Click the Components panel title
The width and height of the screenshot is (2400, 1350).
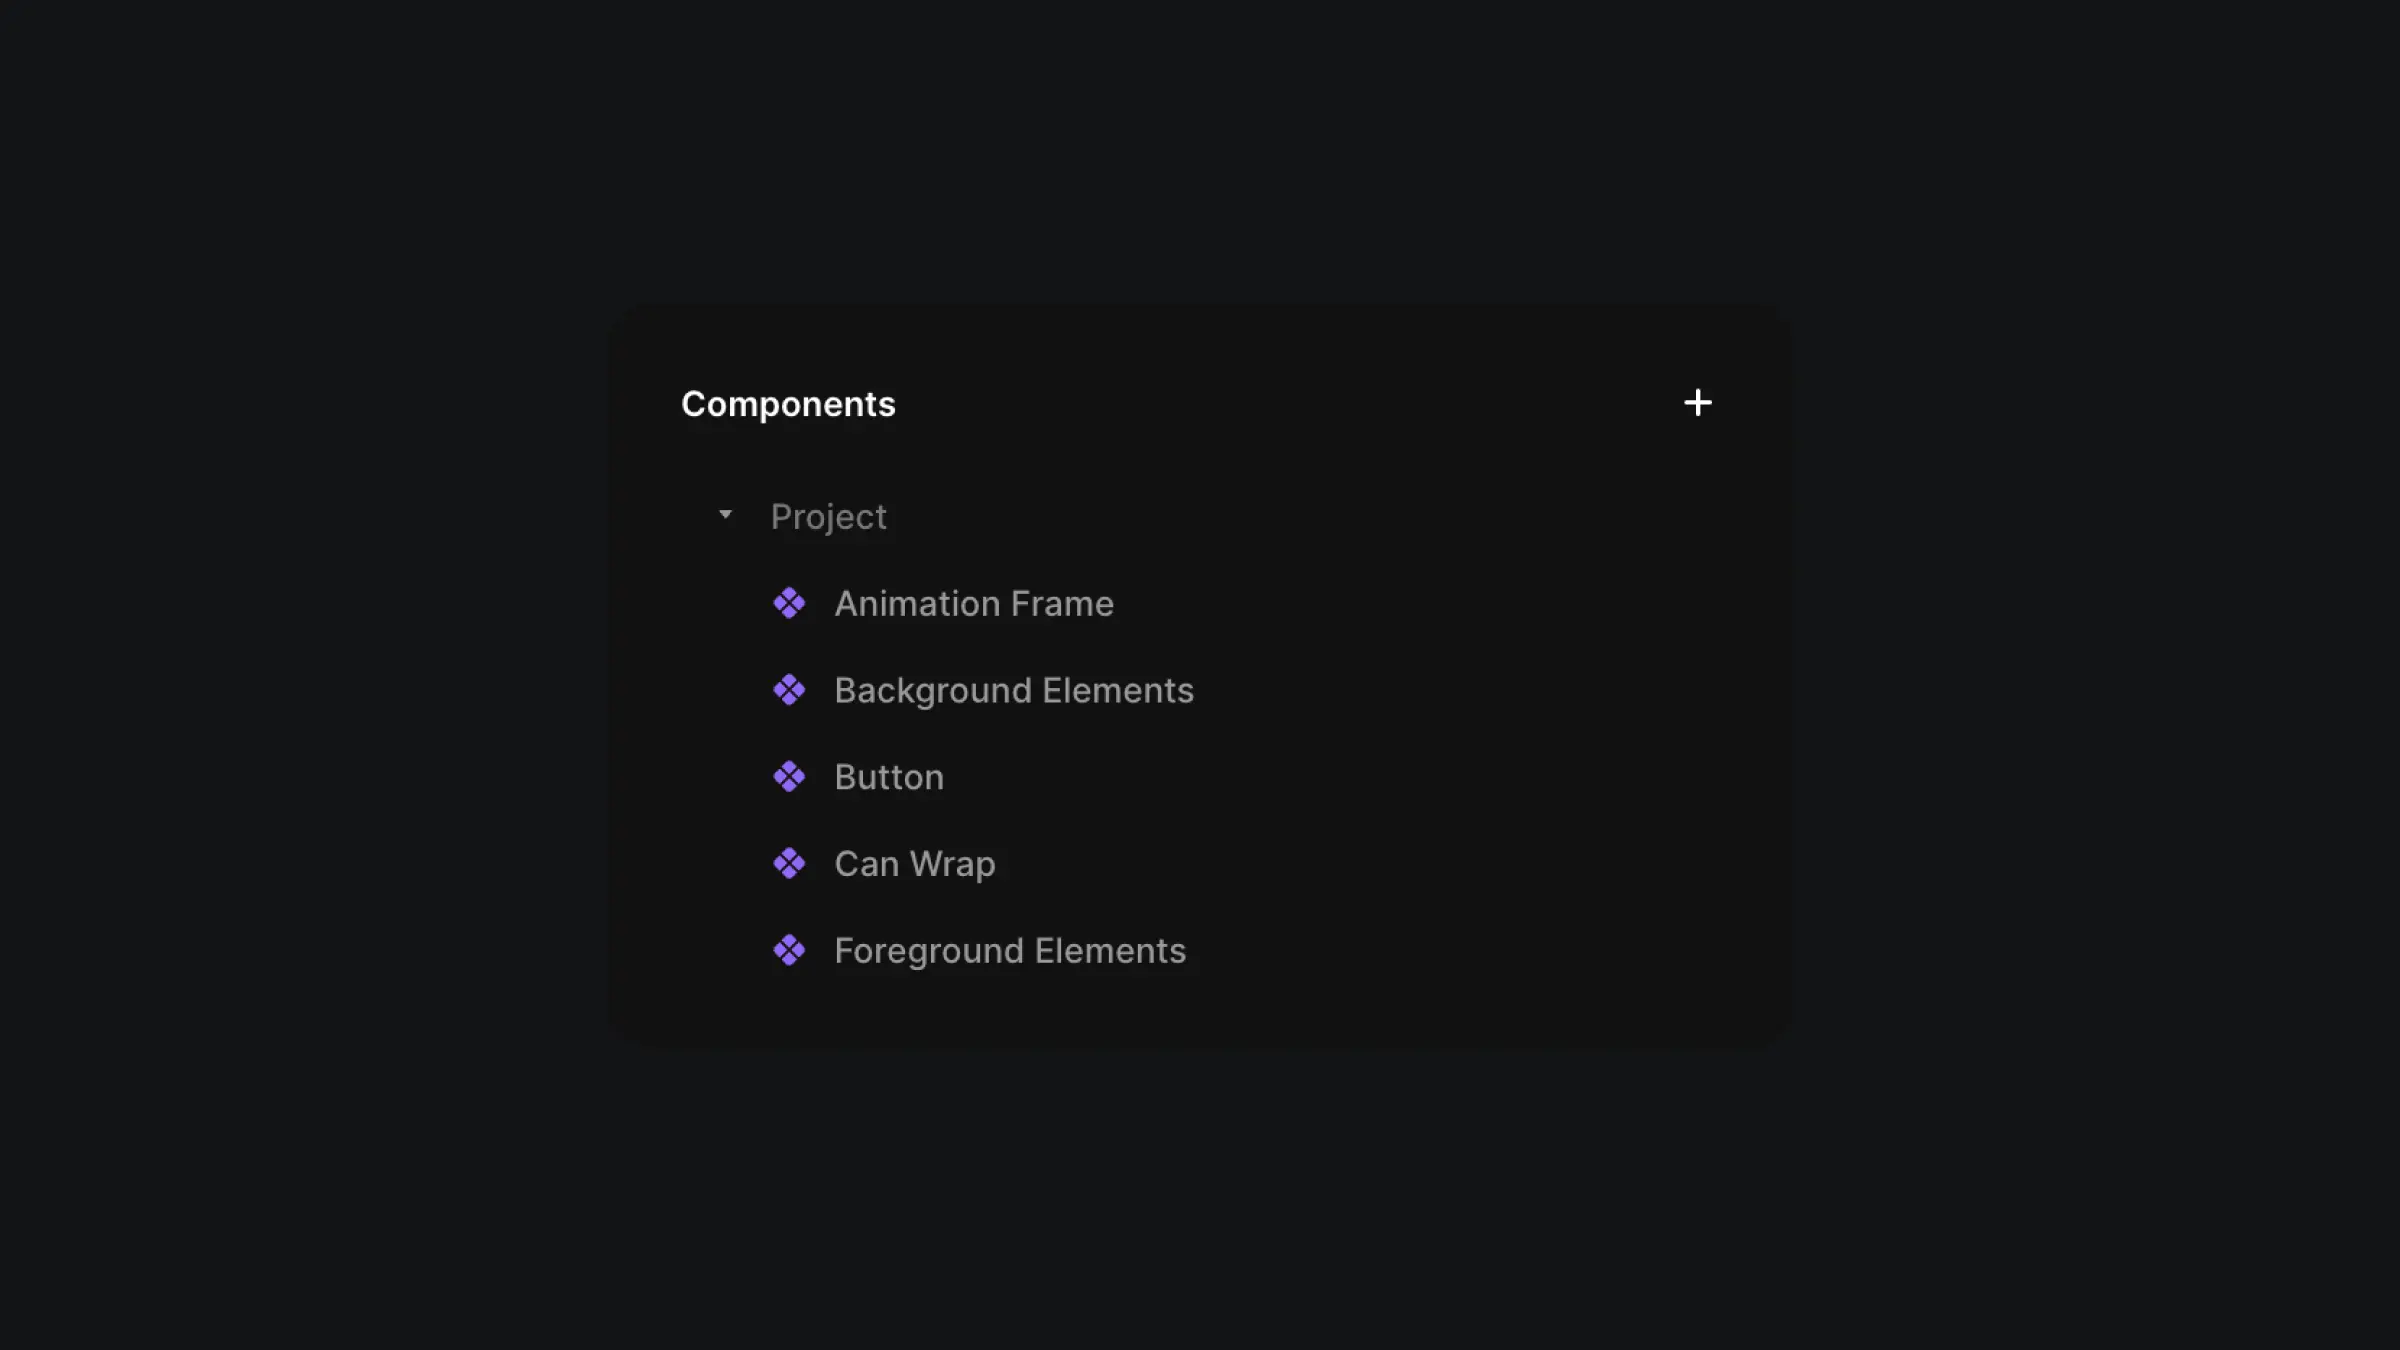tap(788, 403)
